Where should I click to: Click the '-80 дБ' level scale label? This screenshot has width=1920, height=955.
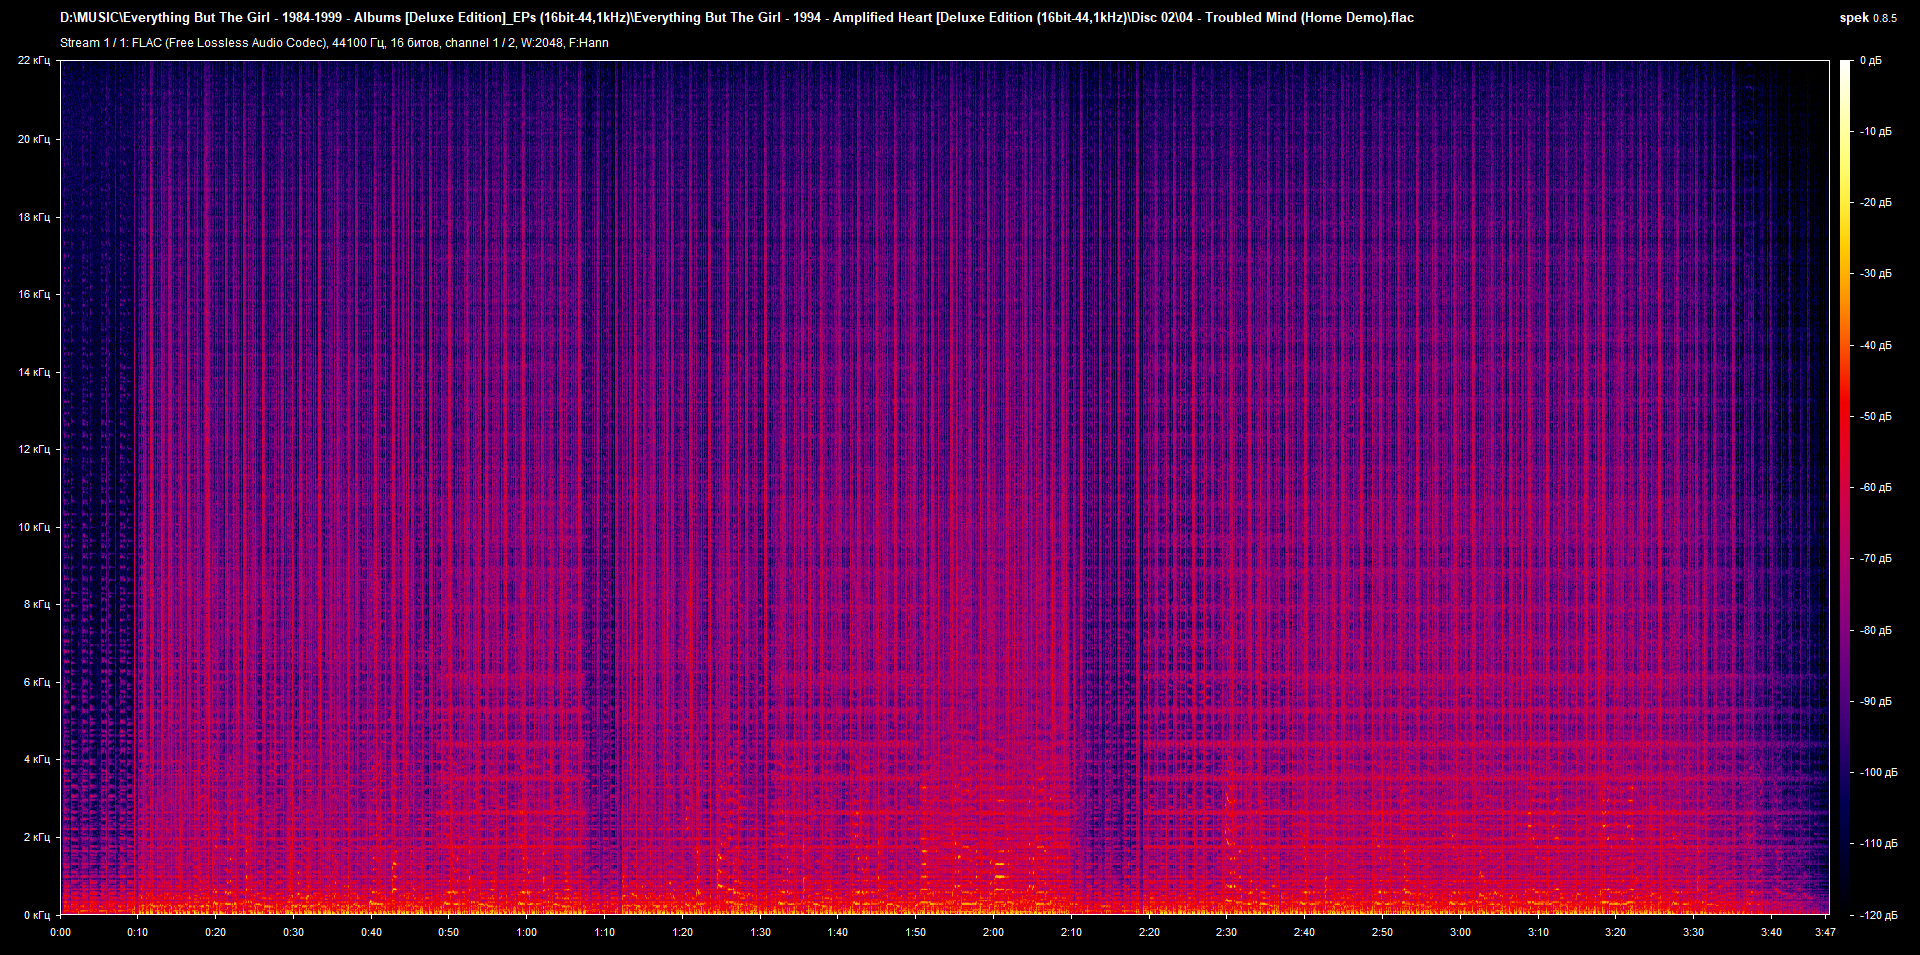(x=1876, y=631)
